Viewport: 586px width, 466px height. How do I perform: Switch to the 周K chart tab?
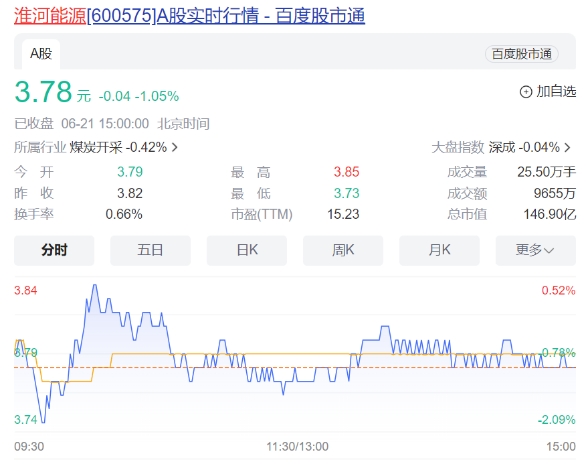[x=343, y=250]
